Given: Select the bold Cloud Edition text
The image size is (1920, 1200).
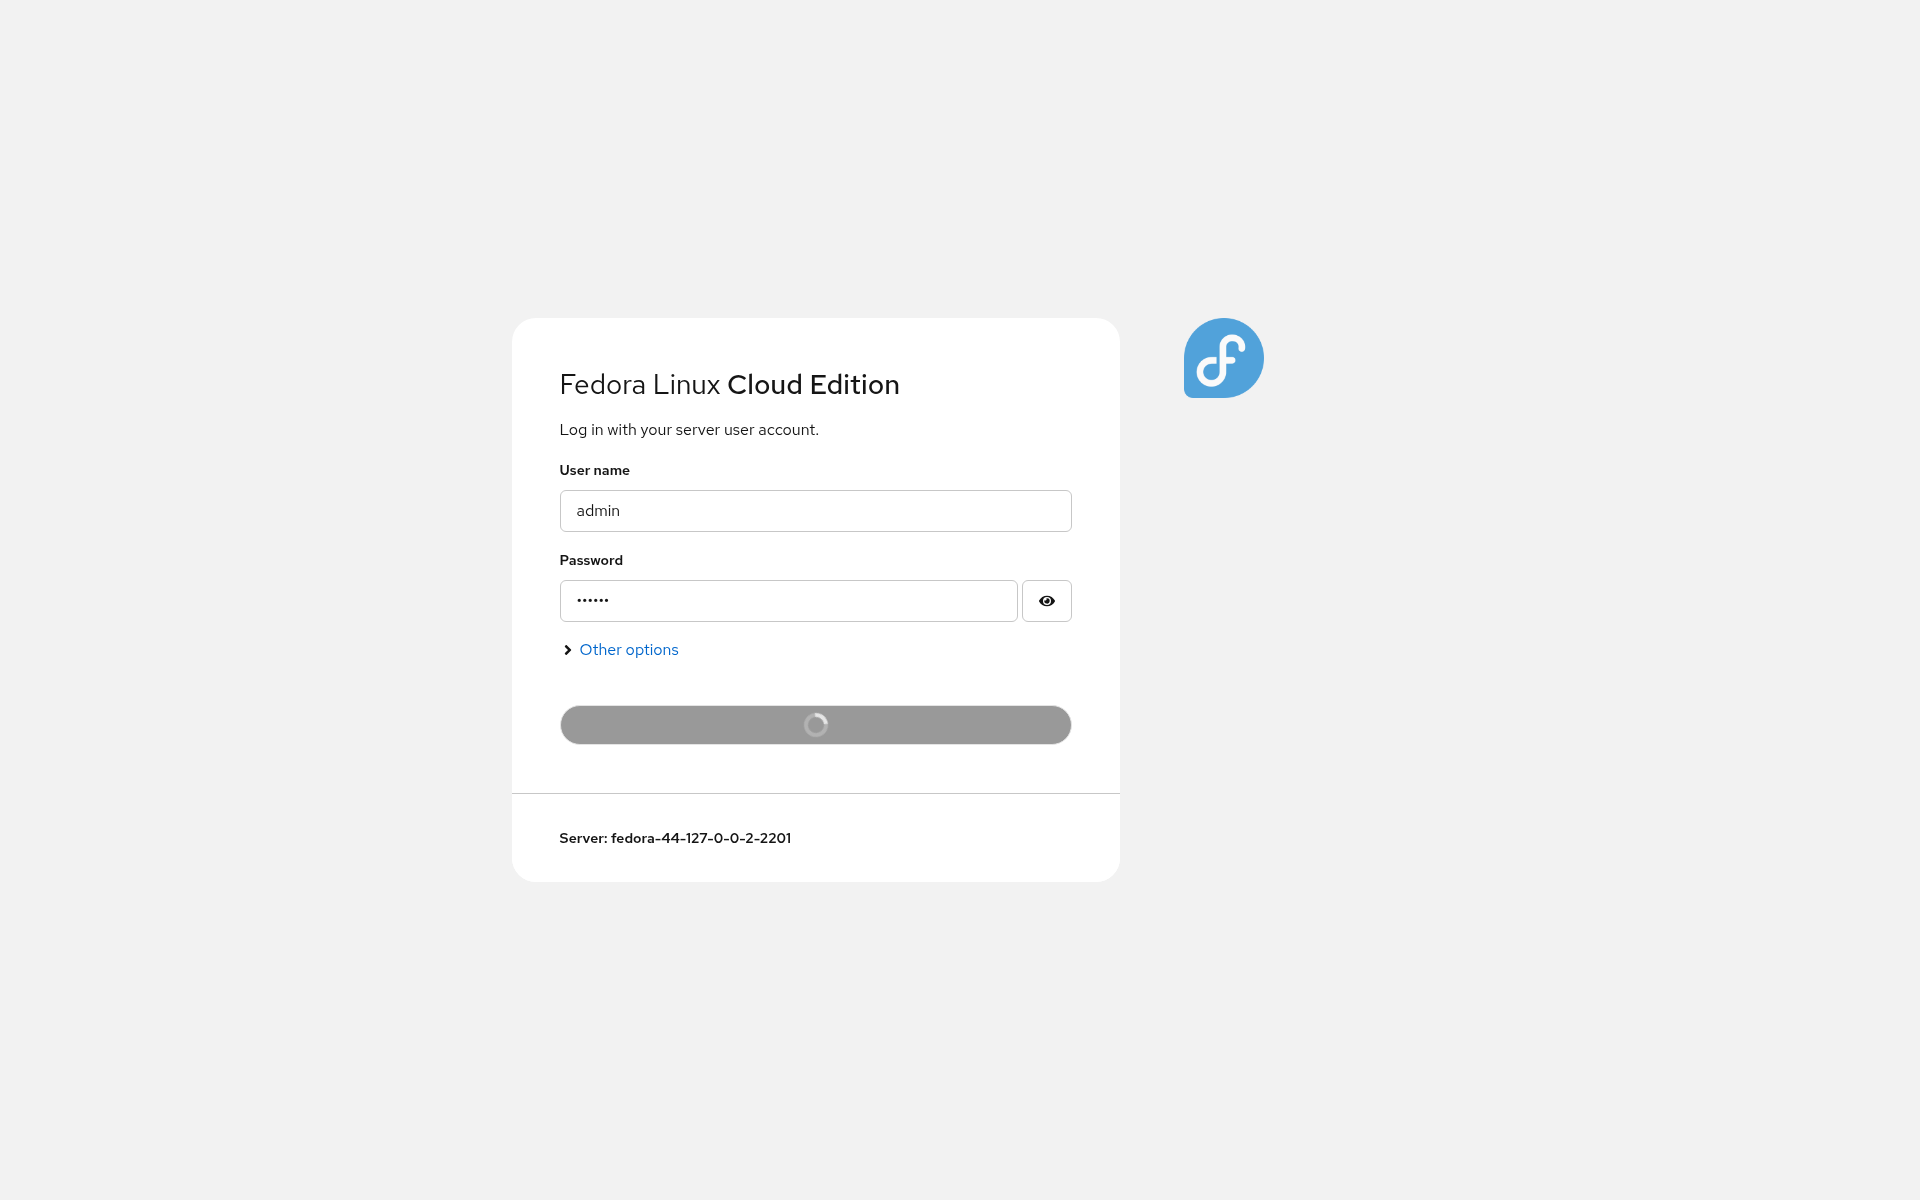Looking at the screenshot, I should pos(814,385).
